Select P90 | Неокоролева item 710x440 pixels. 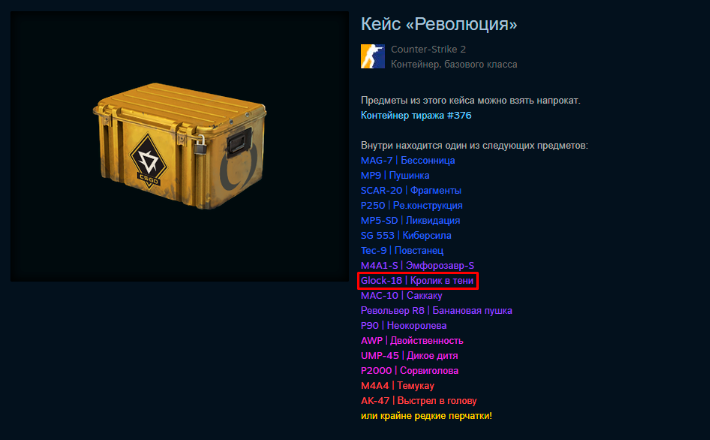click(x=403, y=325)
